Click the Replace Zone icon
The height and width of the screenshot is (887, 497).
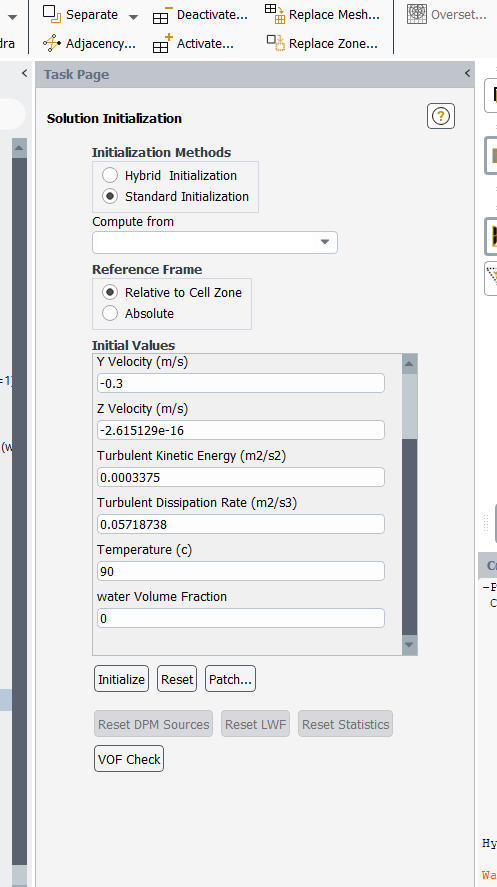(x=276, y=43)
